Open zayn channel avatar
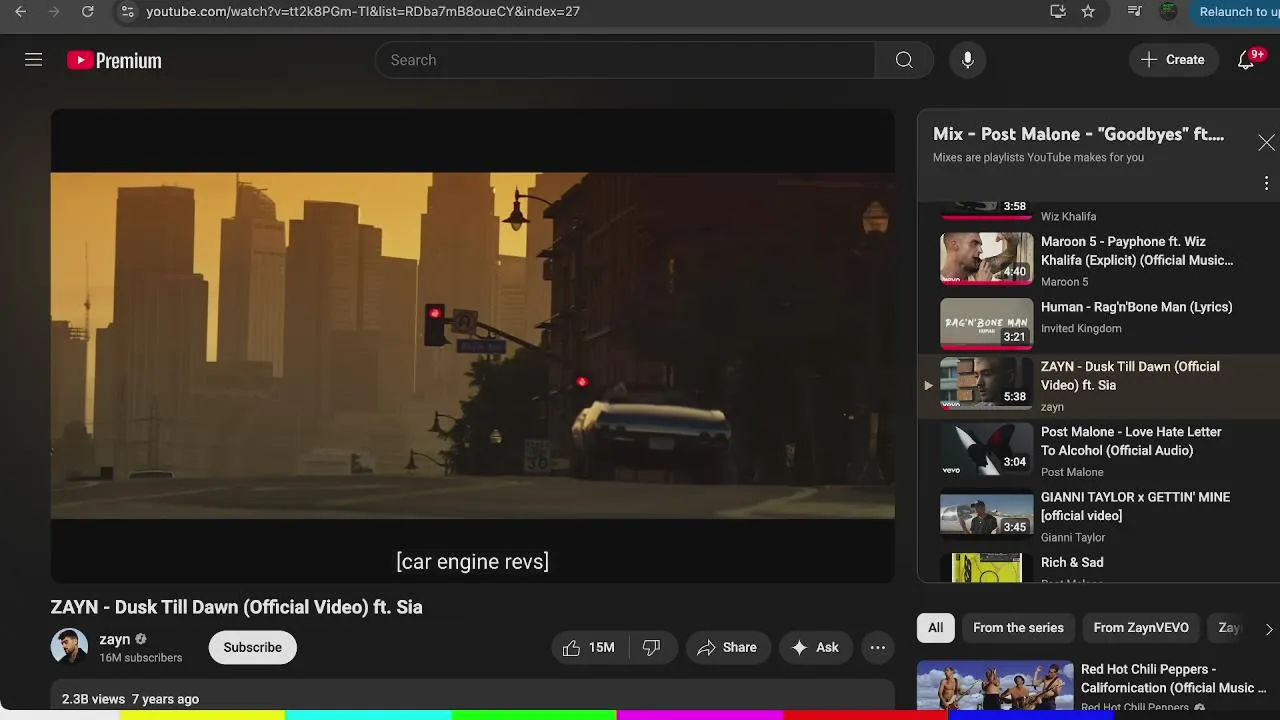1280x720 pixels. (69, 647)
